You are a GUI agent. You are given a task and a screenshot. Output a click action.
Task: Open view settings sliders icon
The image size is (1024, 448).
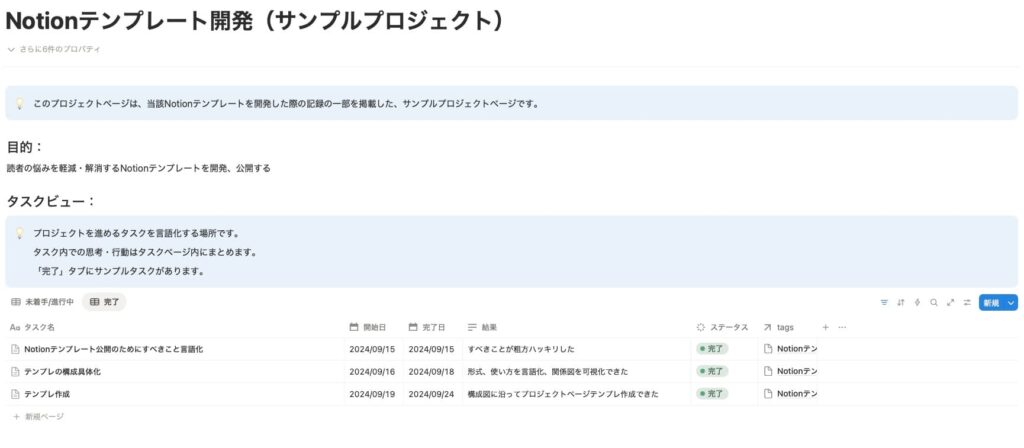967,302
